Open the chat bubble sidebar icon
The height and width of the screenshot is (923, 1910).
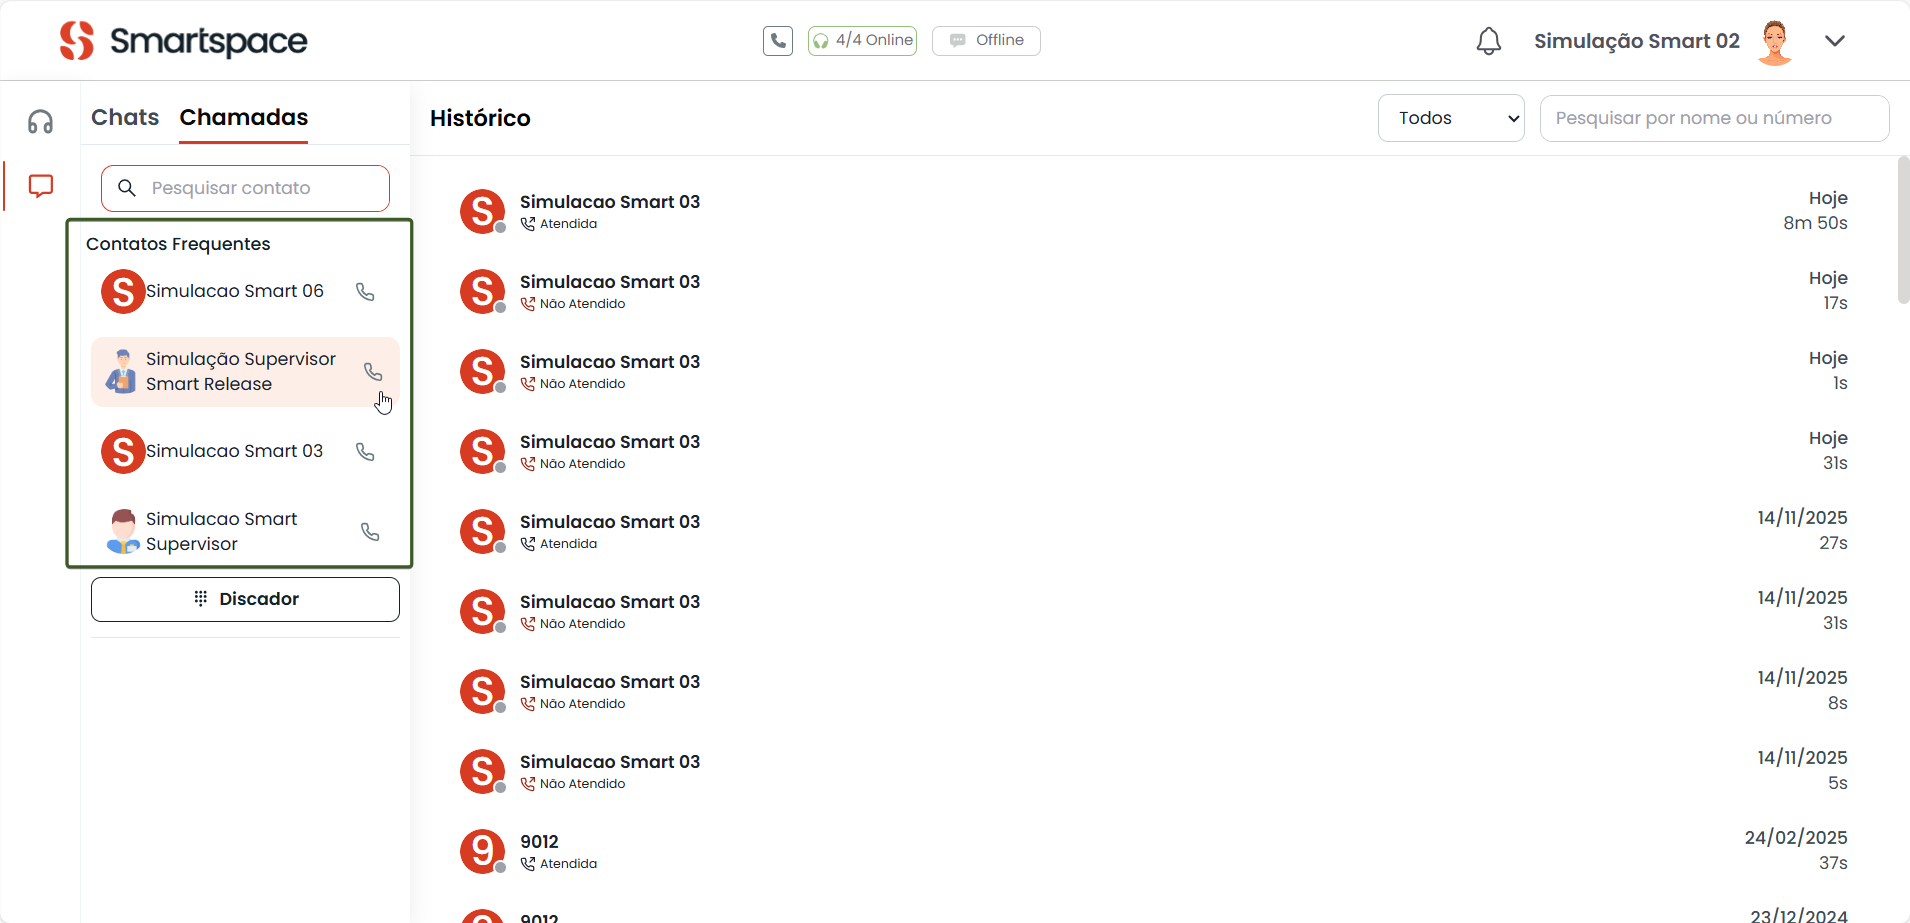40,186
